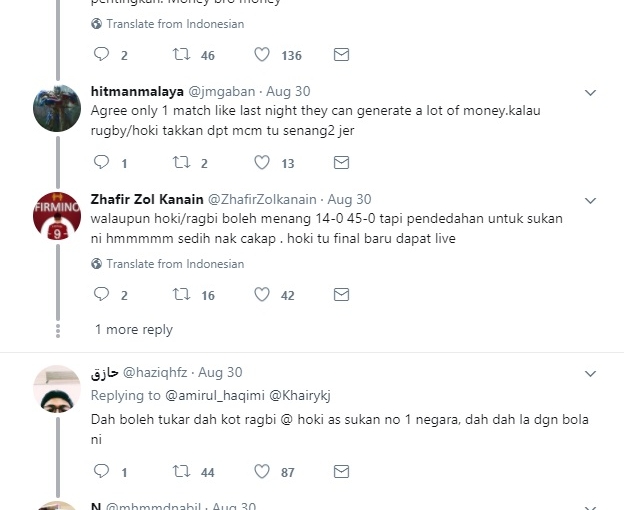The width and height of the screenshot is (624, 510).
Task: Retweet Zhafir Zol Kanain's tweet
Action: 181,294
